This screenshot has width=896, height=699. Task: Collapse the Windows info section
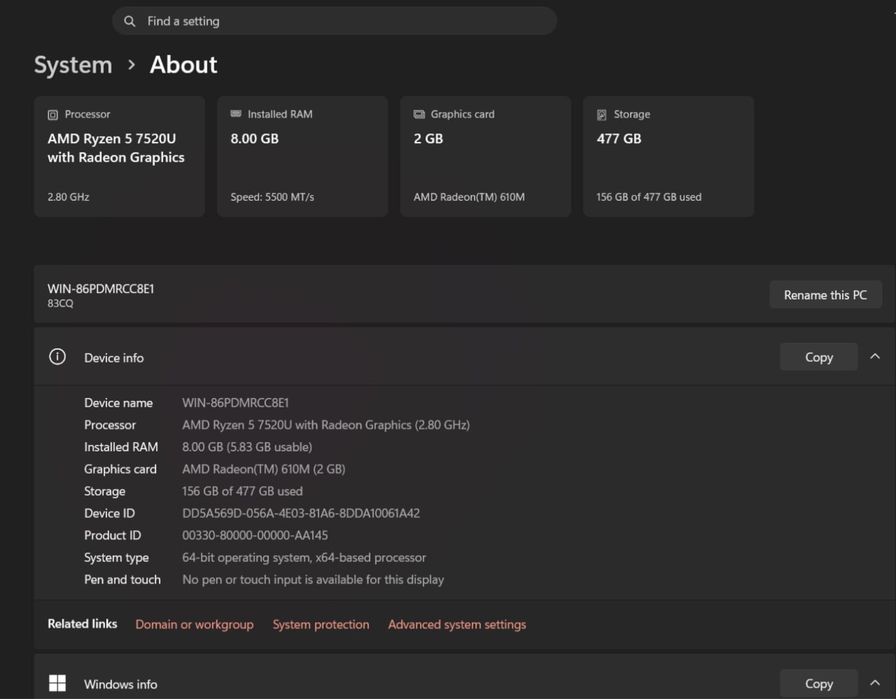click(875, 683)
